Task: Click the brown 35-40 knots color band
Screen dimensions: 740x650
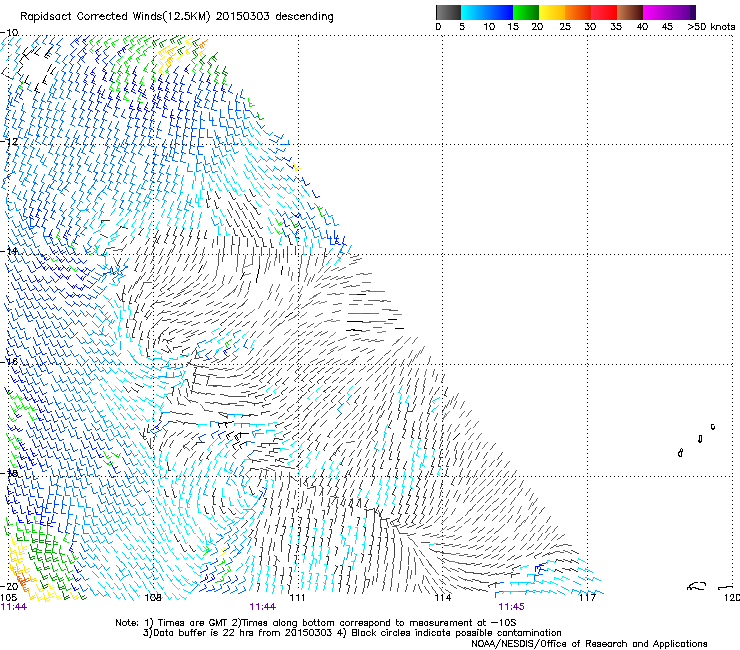Action: (x=630, y=12)
